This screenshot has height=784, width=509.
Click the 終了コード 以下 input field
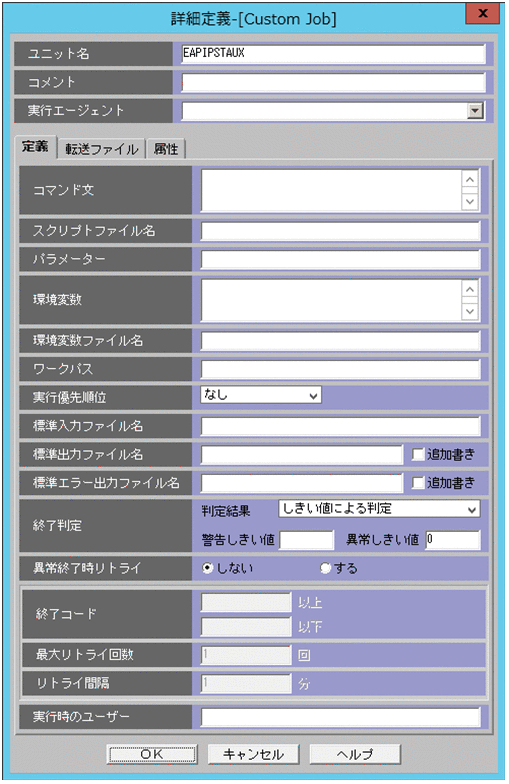pos(246,626)
